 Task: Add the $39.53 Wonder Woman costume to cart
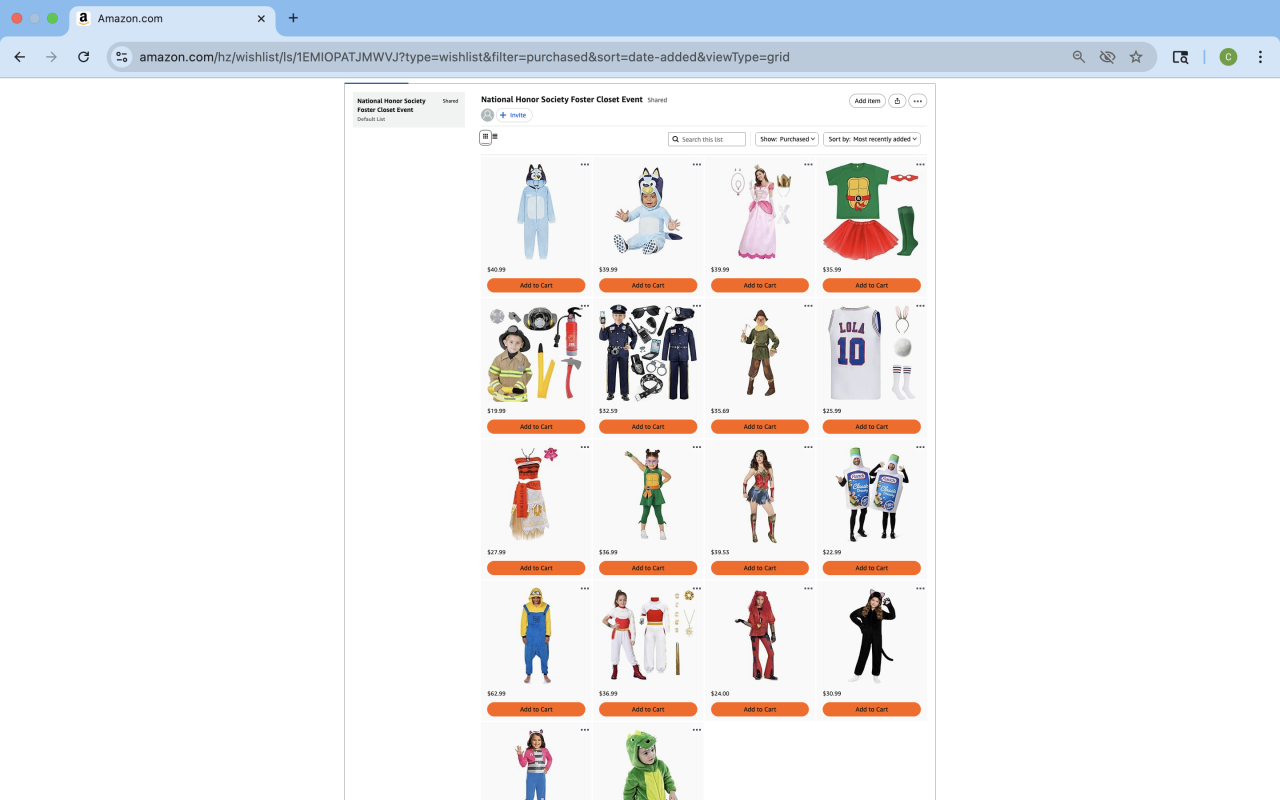[760, 568]
